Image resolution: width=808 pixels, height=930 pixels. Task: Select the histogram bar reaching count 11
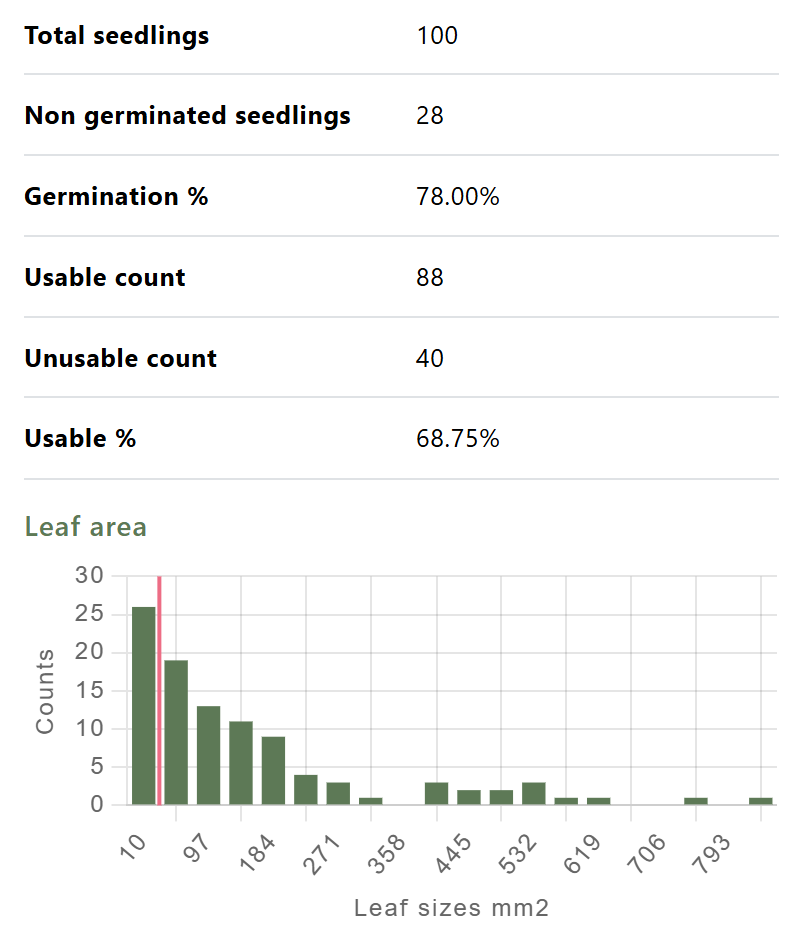[241, 762]
